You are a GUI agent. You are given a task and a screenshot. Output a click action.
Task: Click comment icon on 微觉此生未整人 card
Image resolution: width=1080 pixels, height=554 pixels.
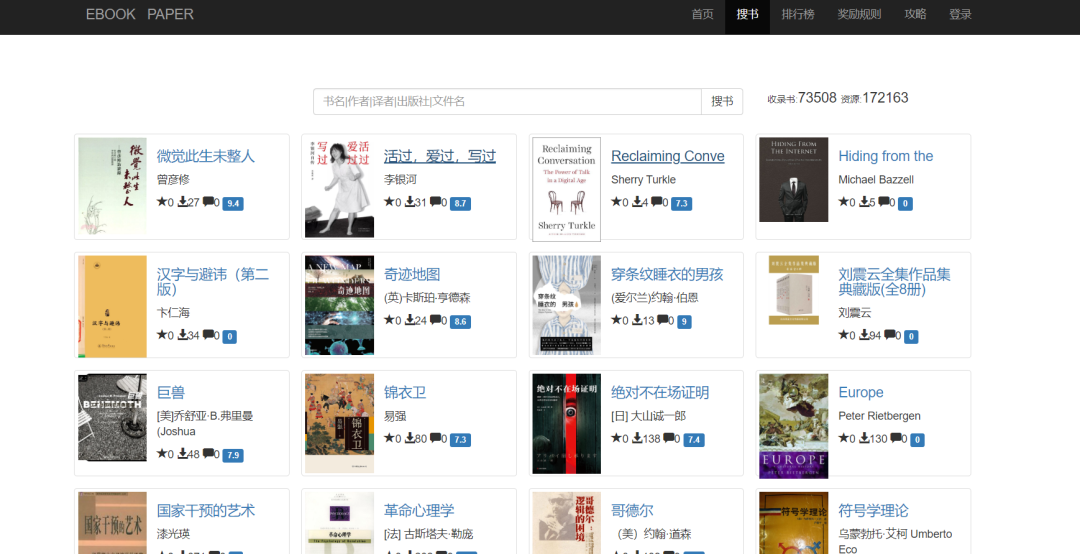click(x=208, y=202)
